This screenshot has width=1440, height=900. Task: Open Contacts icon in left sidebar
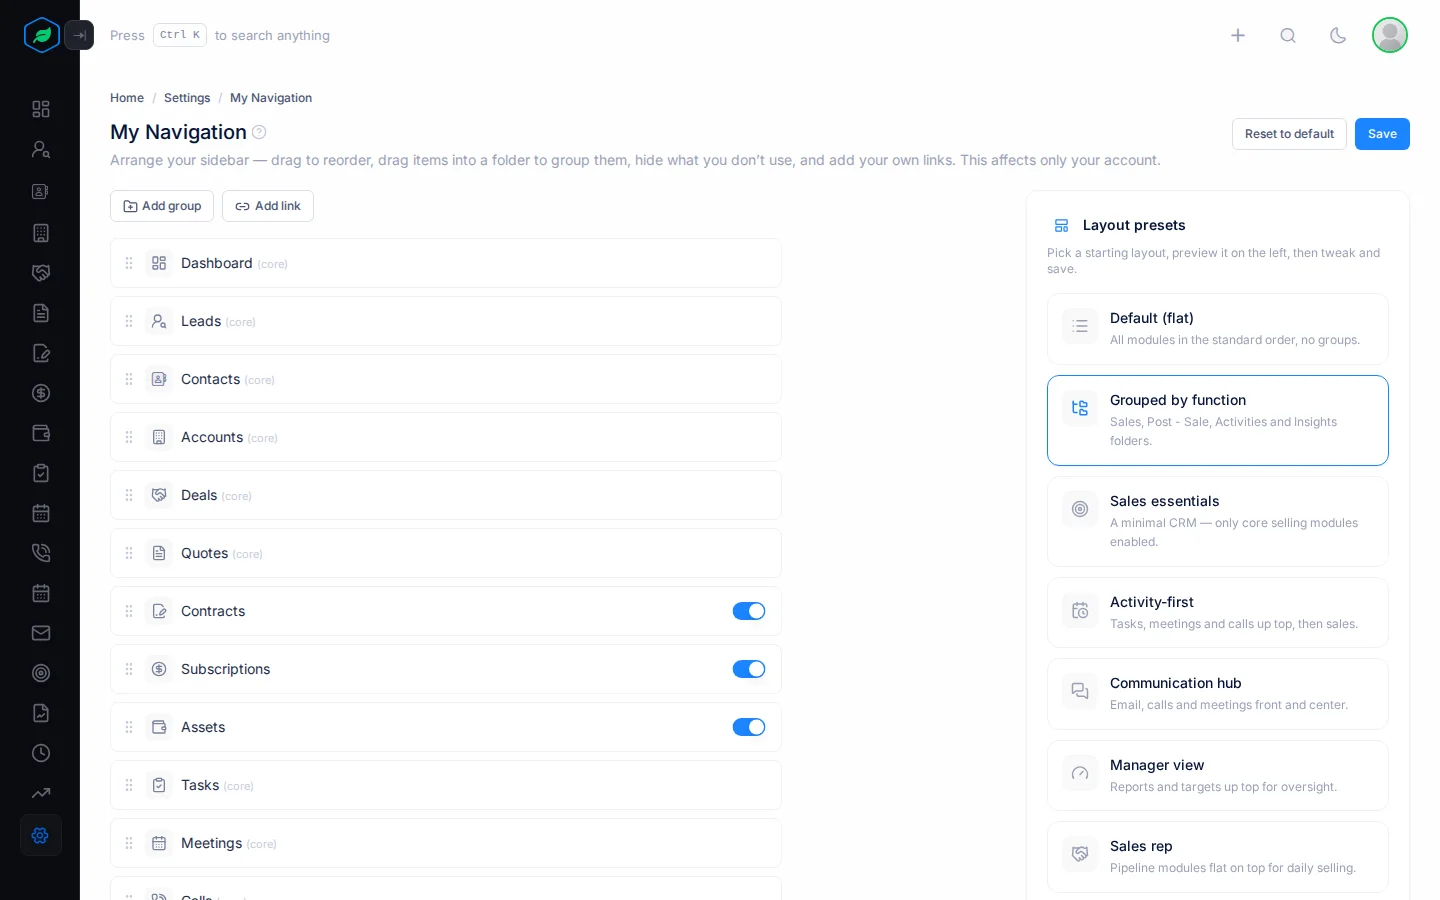coord(41,191)
